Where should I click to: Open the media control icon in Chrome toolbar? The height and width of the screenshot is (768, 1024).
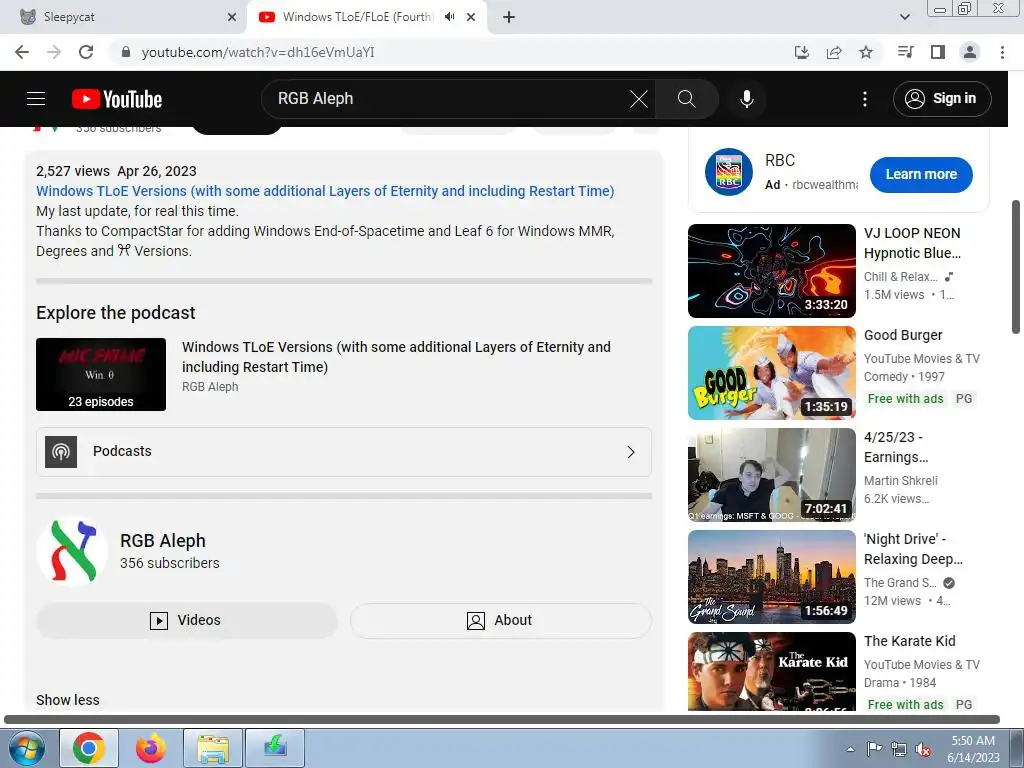click(905, 52)
